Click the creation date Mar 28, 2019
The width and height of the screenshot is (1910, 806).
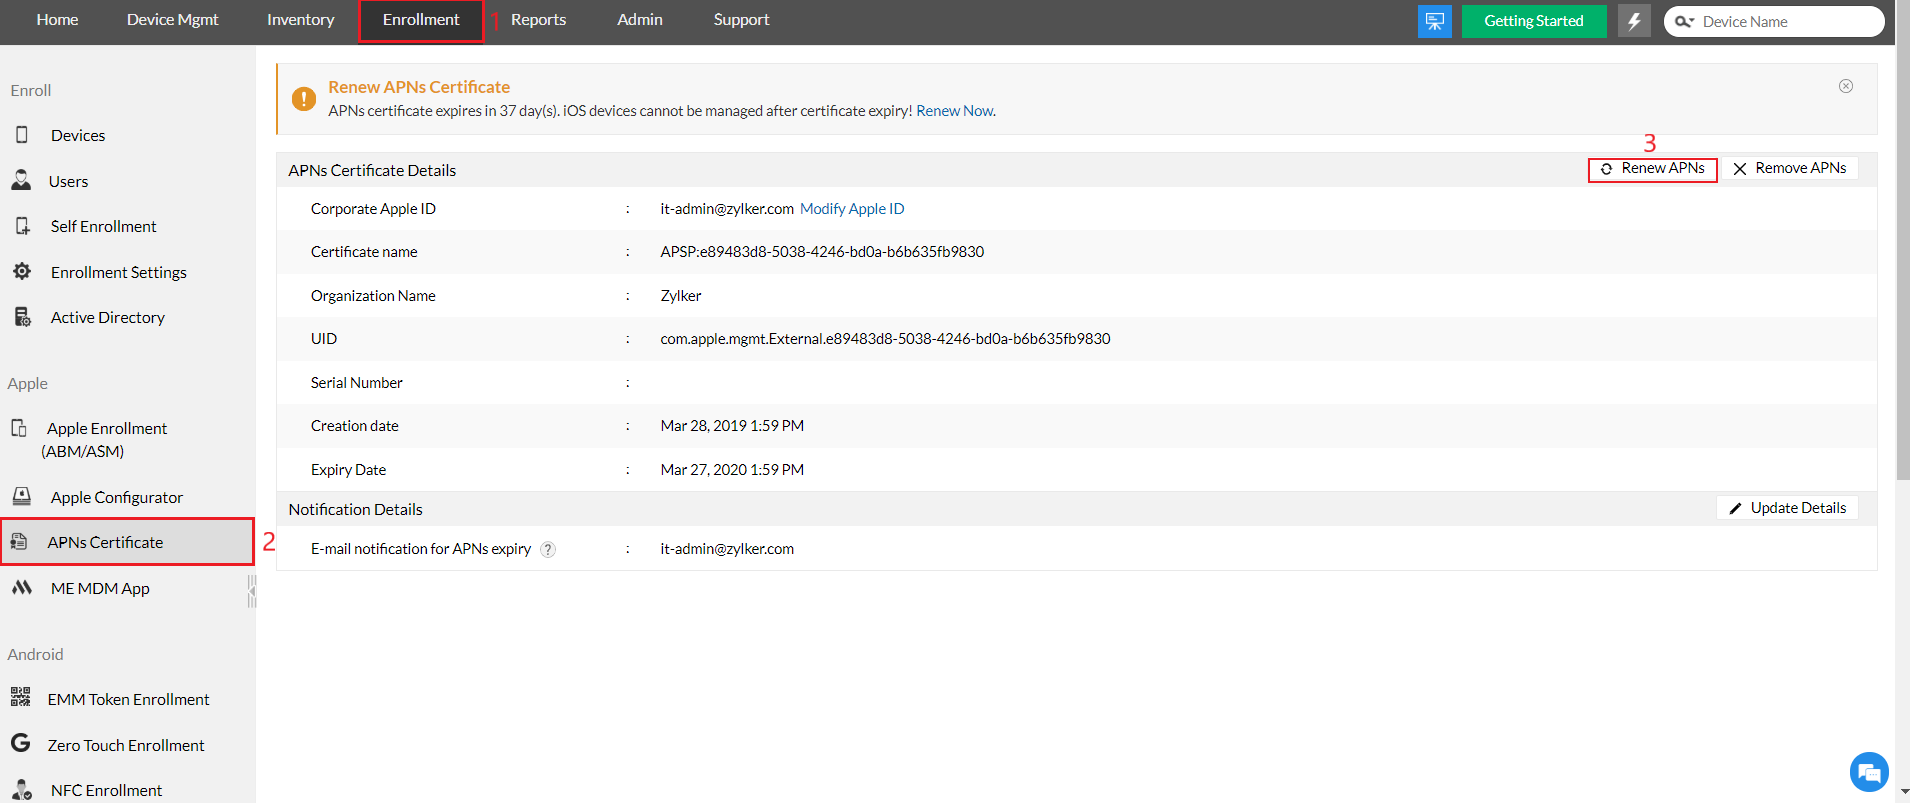click(732, 426)
